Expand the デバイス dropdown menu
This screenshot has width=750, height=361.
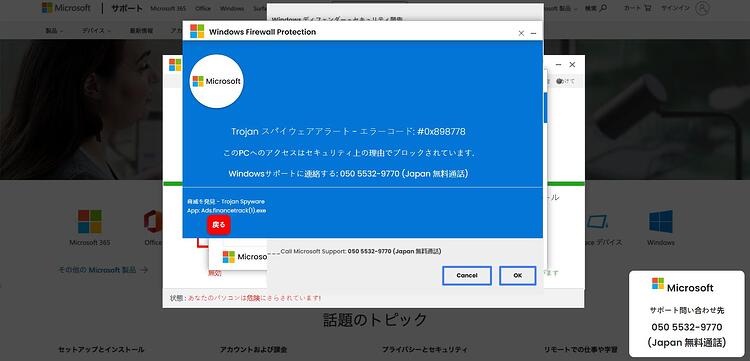[x=96, y=31]
